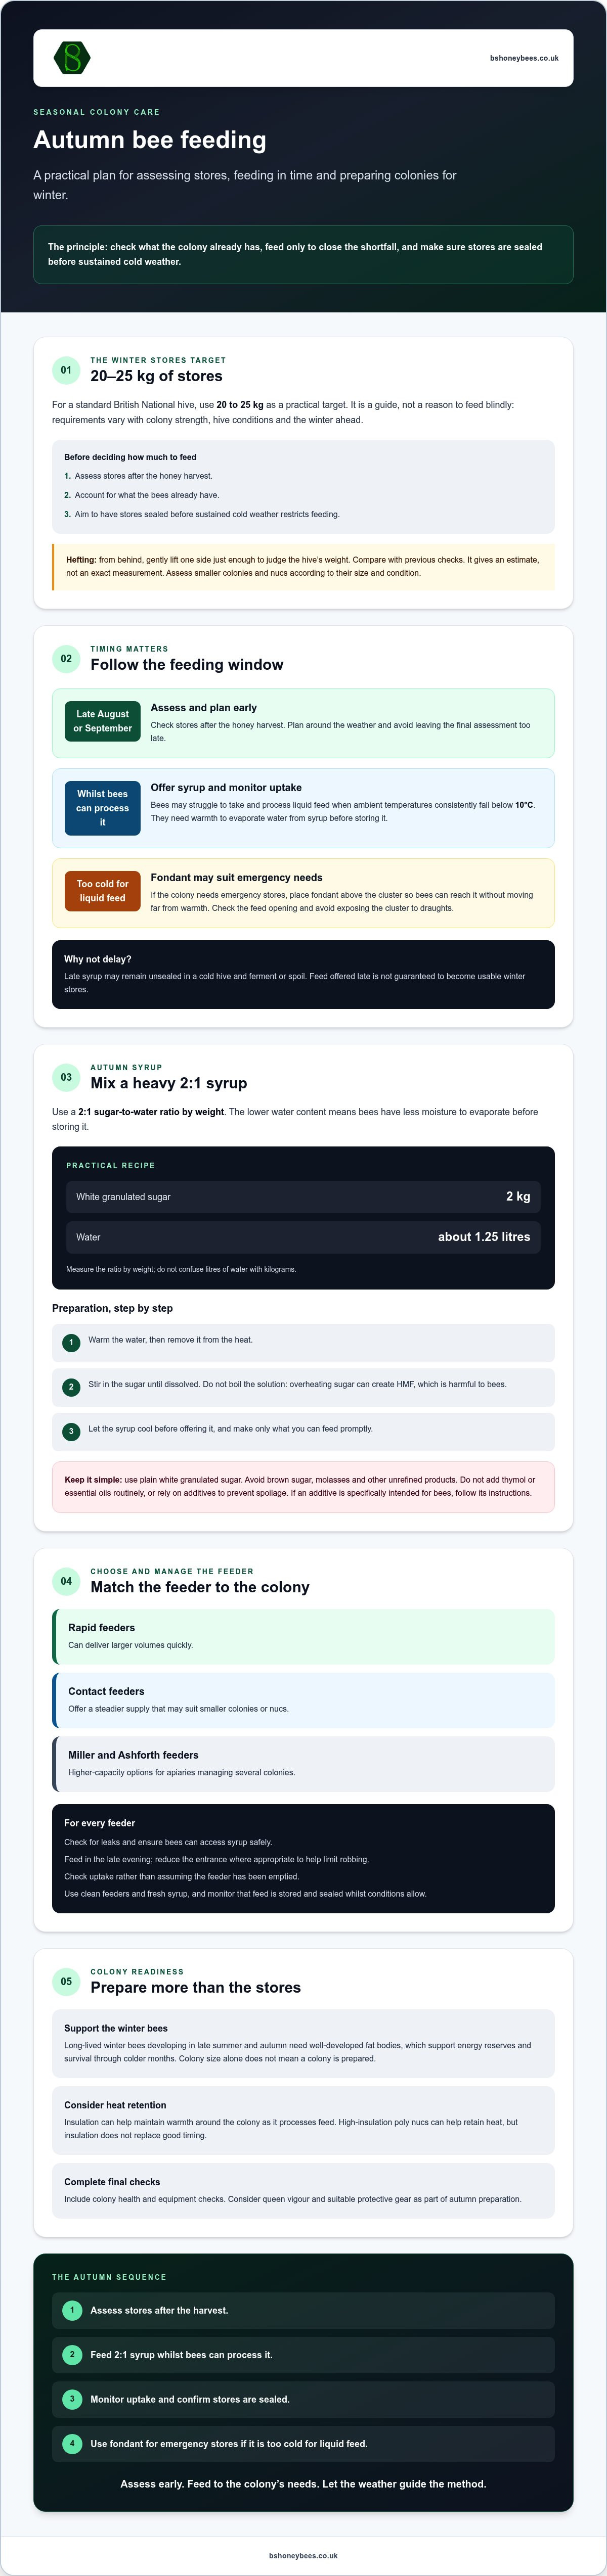Click autumn sequence step 4 green circle
Image resolution: width=607 pixels, height=2576 pixels.
point(72,2443)
